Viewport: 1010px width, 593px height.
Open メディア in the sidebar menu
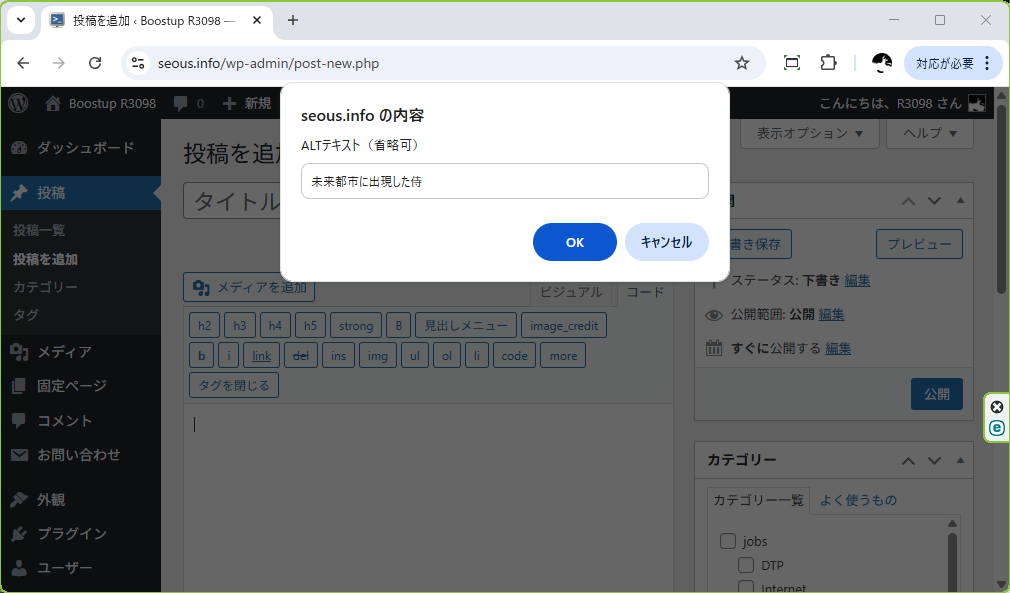(x=64, y=351)
